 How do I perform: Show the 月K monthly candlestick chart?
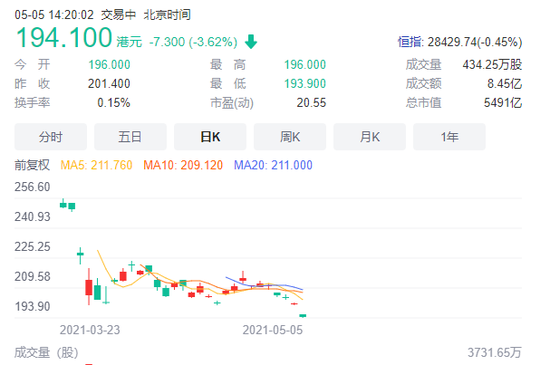tap(369, 137)
